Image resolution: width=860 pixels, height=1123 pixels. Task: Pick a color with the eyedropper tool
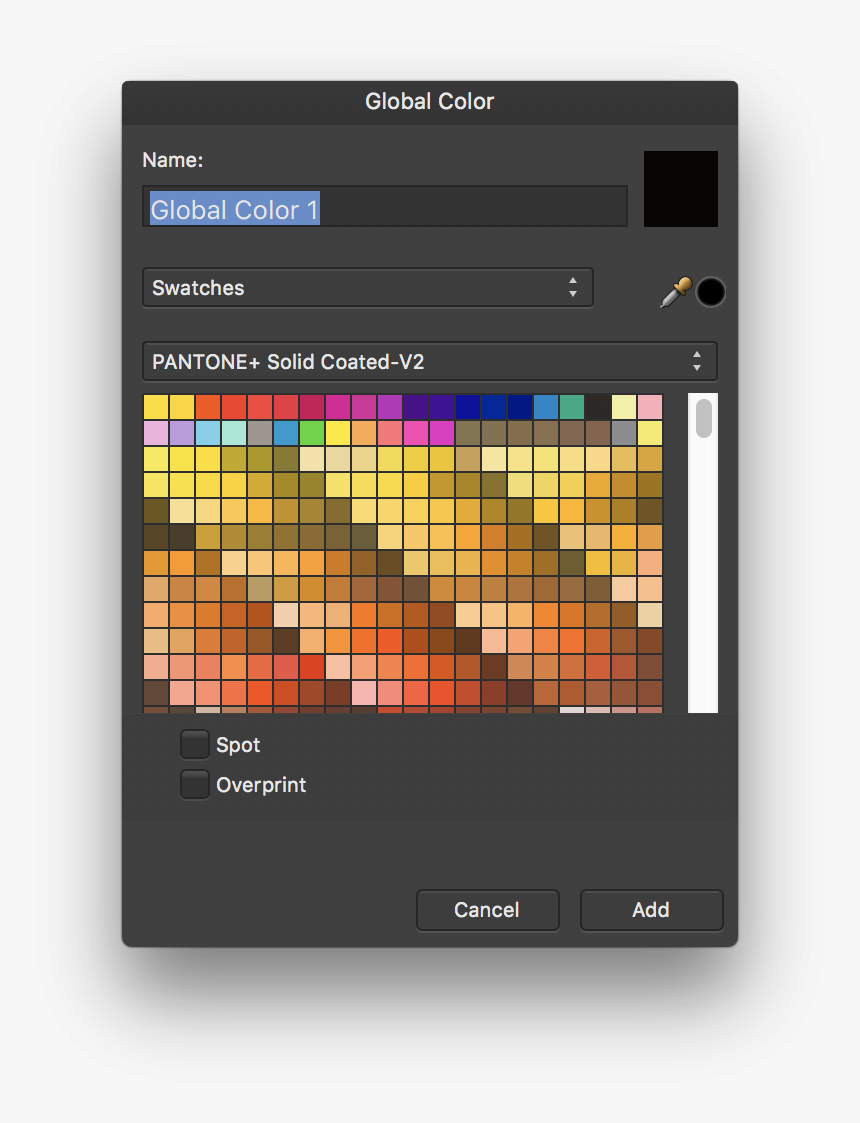(676, 291)
